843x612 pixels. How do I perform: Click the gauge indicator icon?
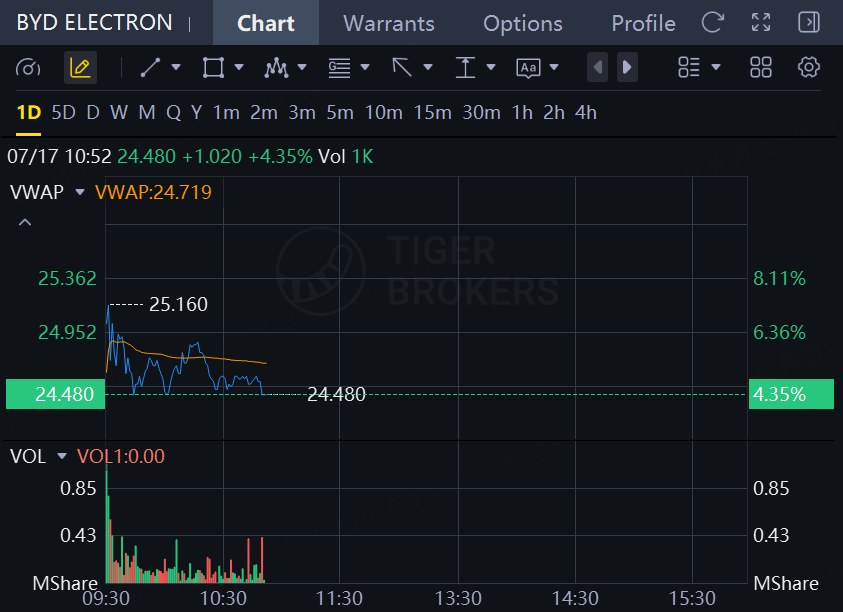28,68
